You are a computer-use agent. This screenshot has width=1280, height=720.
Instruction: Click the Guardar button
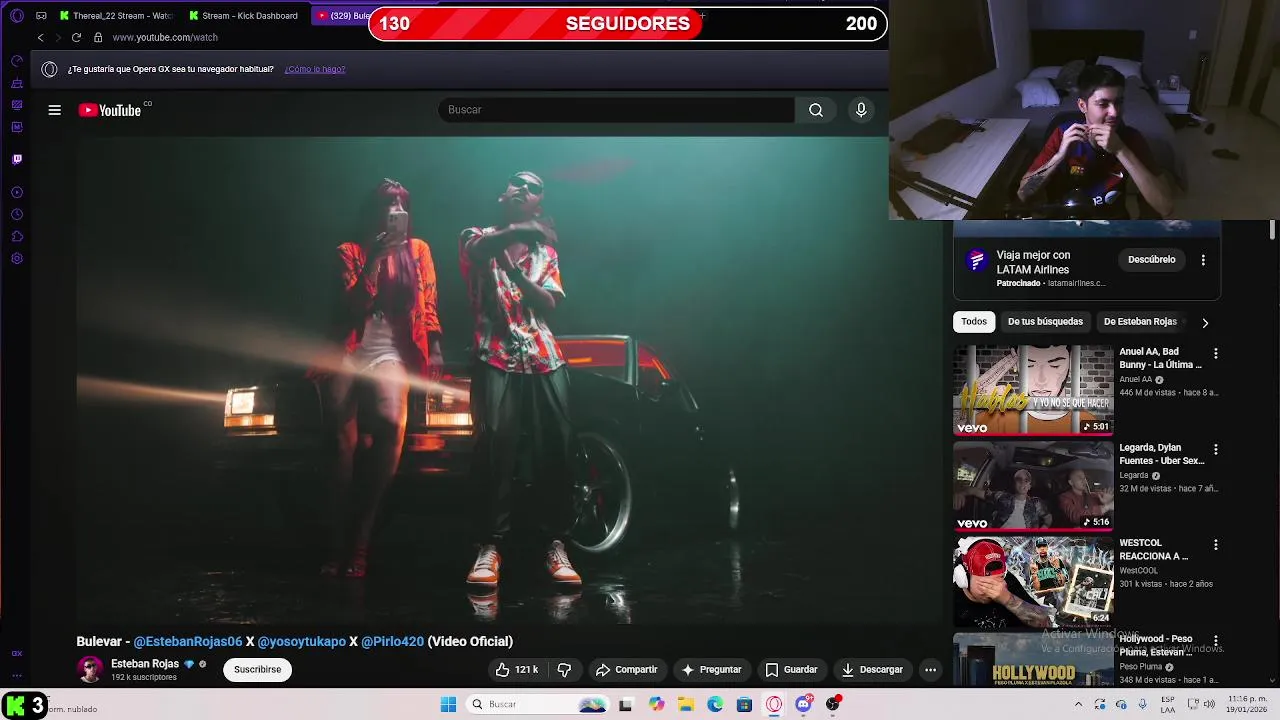point(791,670)
